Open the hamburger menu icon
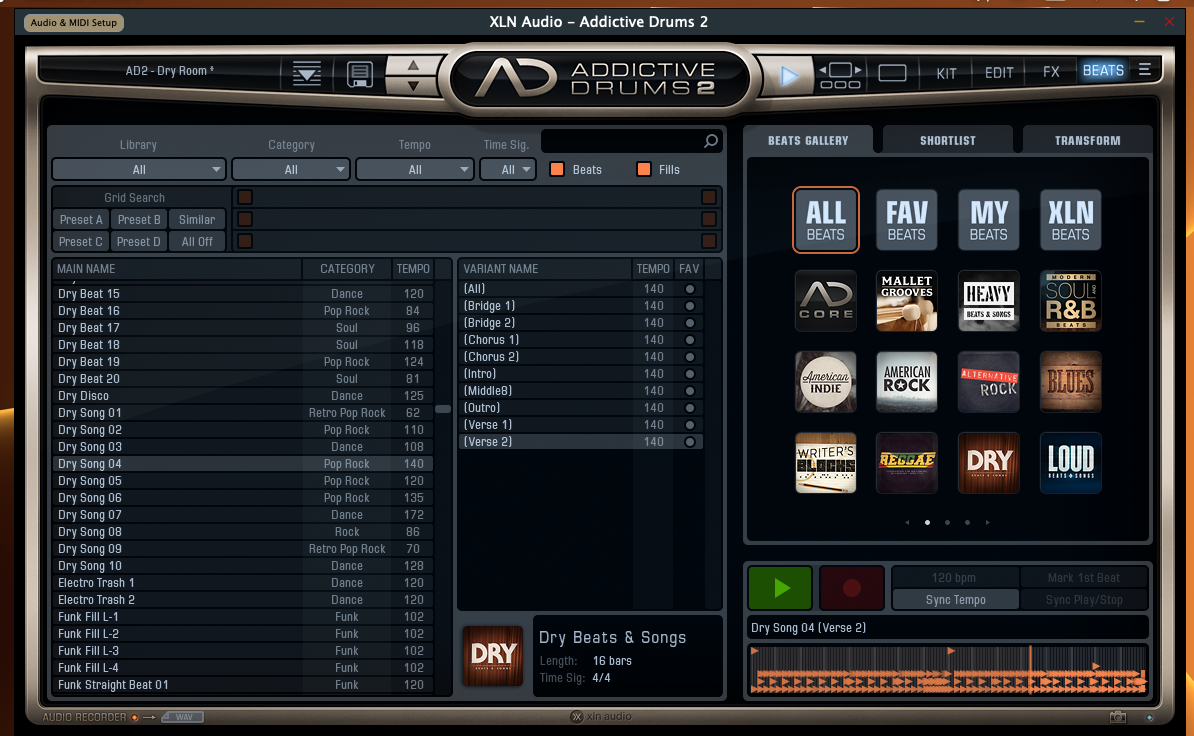 tap(1144, 70)
